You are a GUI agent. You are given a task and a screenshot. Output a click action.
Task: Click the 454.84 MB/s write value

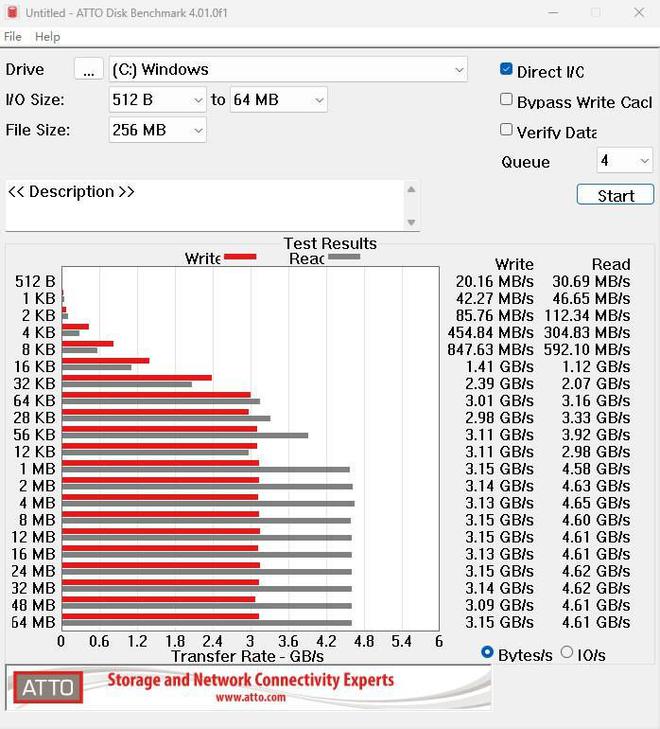tap(490, 333)
